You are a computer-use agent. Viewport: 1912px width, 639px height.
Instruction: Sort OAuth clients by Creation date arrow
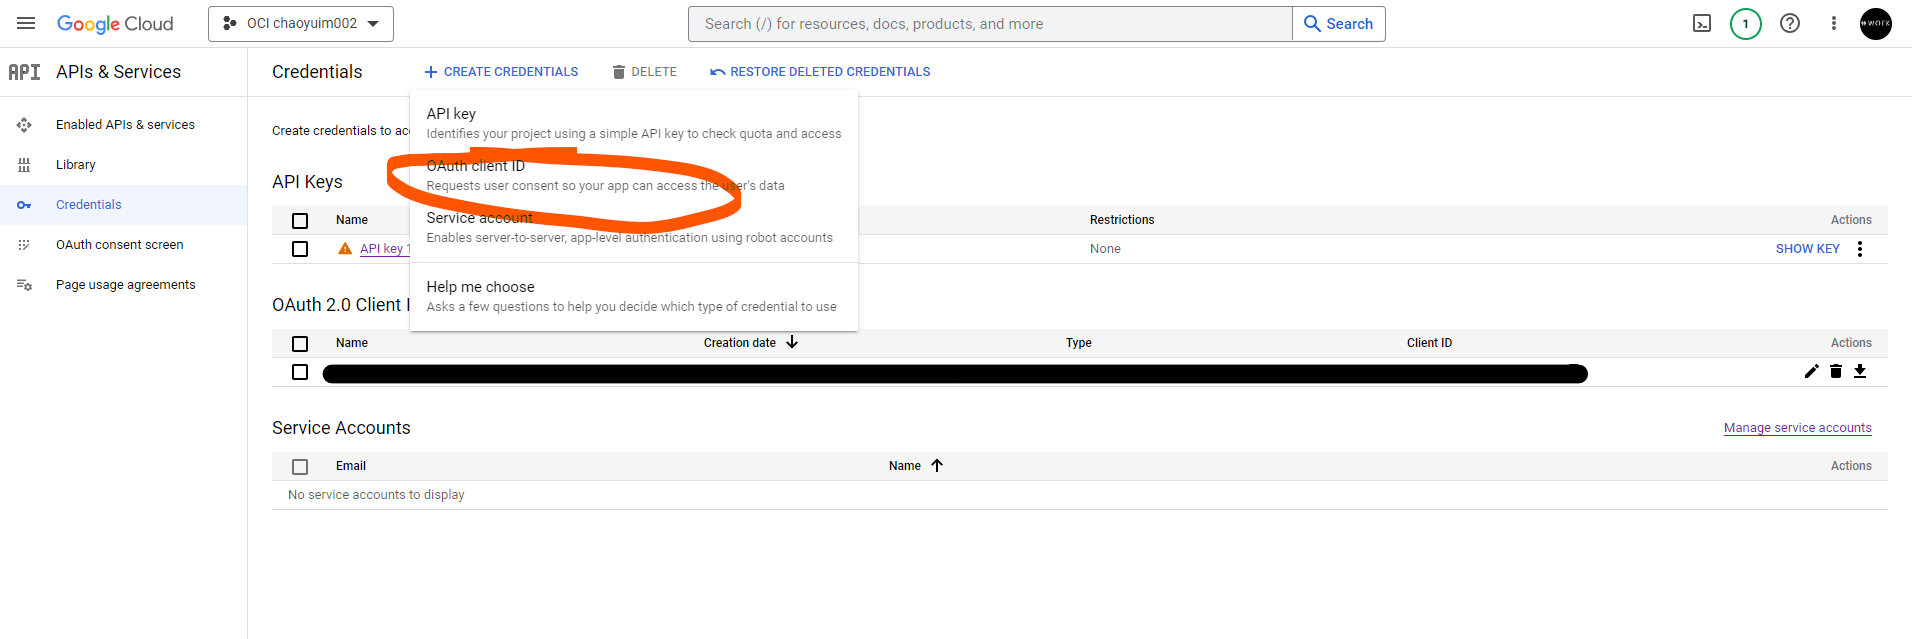(x=792, y=342)
